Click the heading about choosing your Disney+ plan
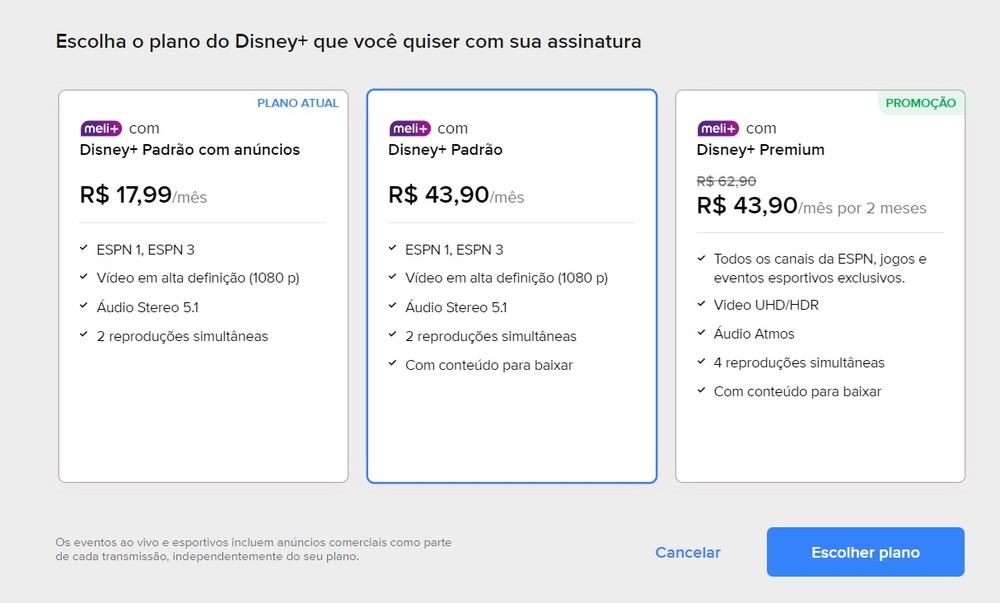Image resolution: width=1000 pixels, height=603 pixels. (350, 42)
